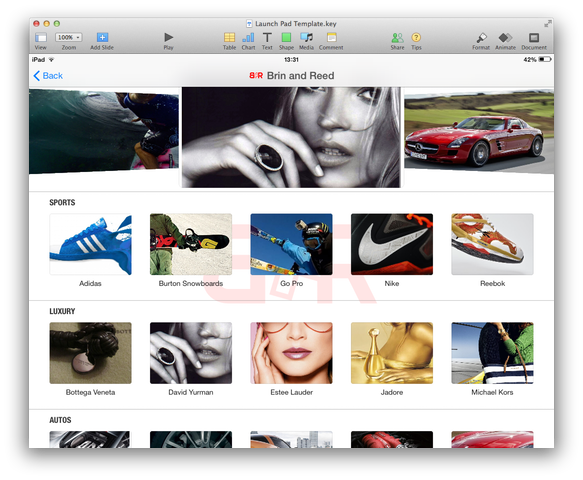Enter full screen with the corner arrows
583x480 pixels.
548,23
